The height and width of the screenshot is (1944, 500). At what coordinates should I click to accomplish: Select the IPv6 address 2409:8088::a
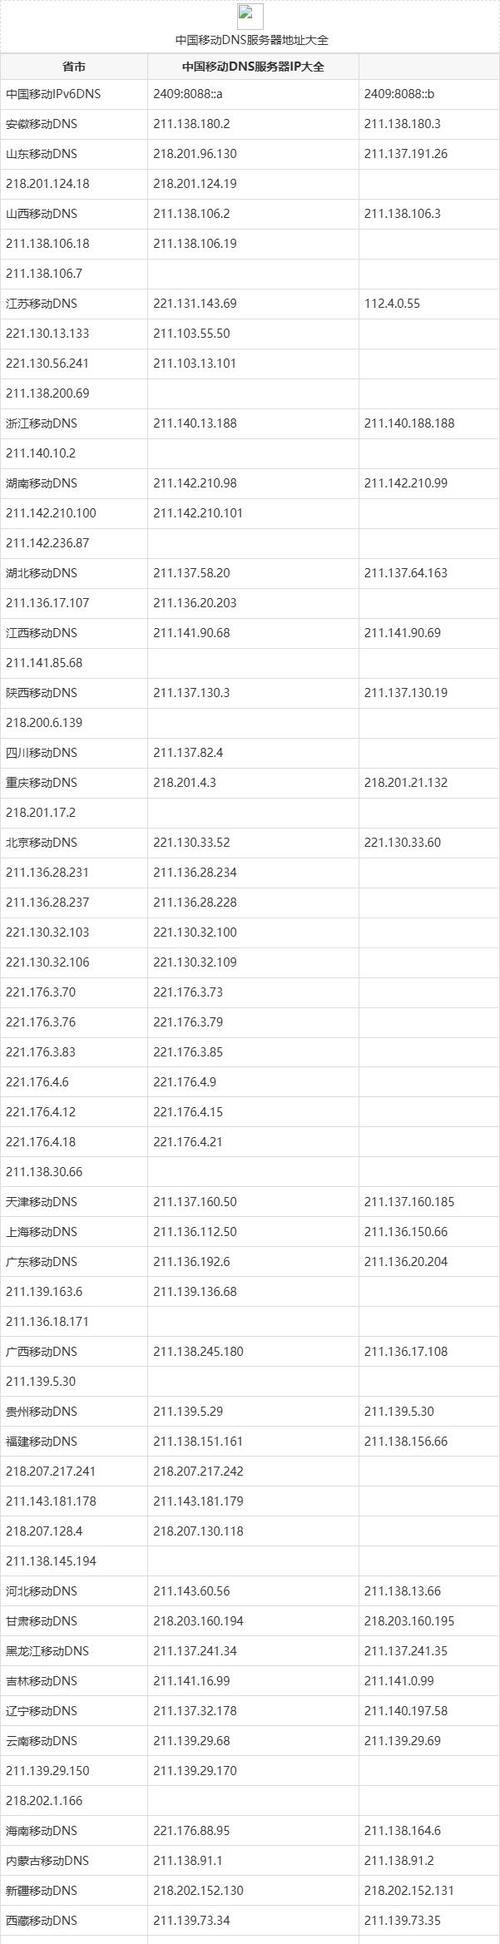click(x=187, y=94)
